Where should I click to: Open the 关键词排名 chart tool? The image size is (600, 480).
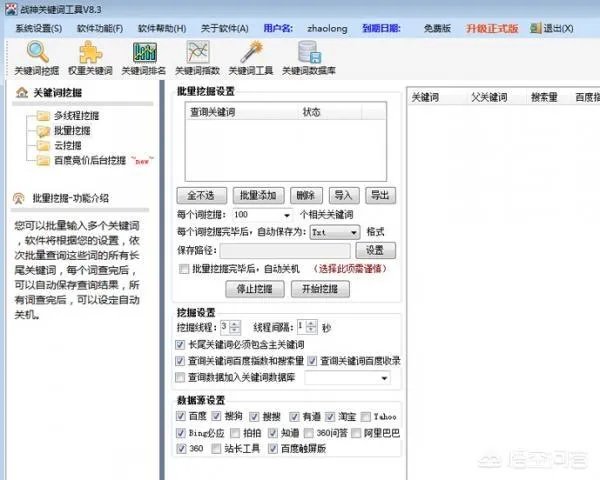(144, 58)
